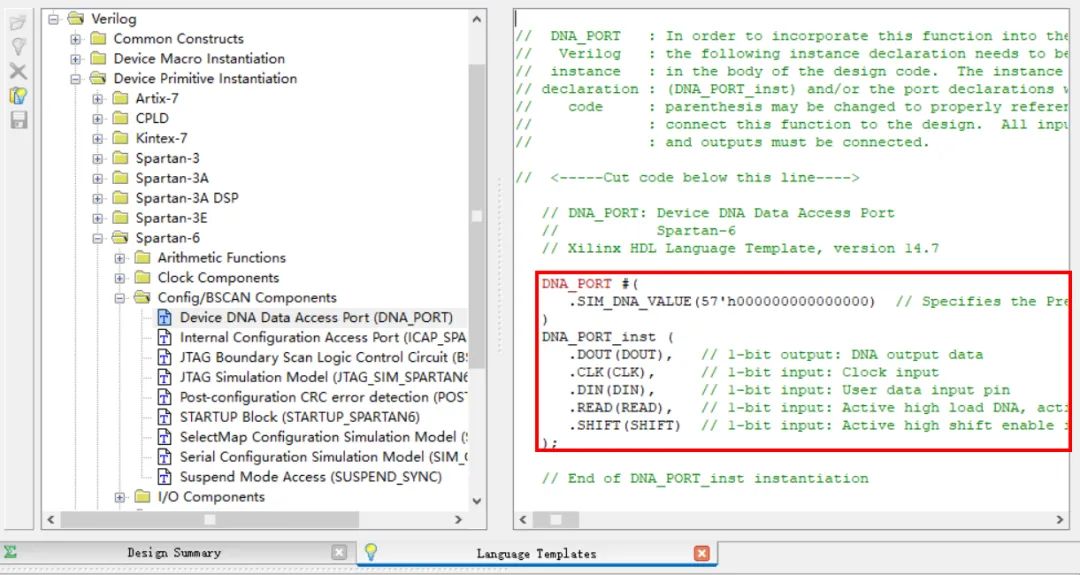1080x575 pixels.
Task: Click the light bulb page icon in toolbar
Action: (18, 96)
